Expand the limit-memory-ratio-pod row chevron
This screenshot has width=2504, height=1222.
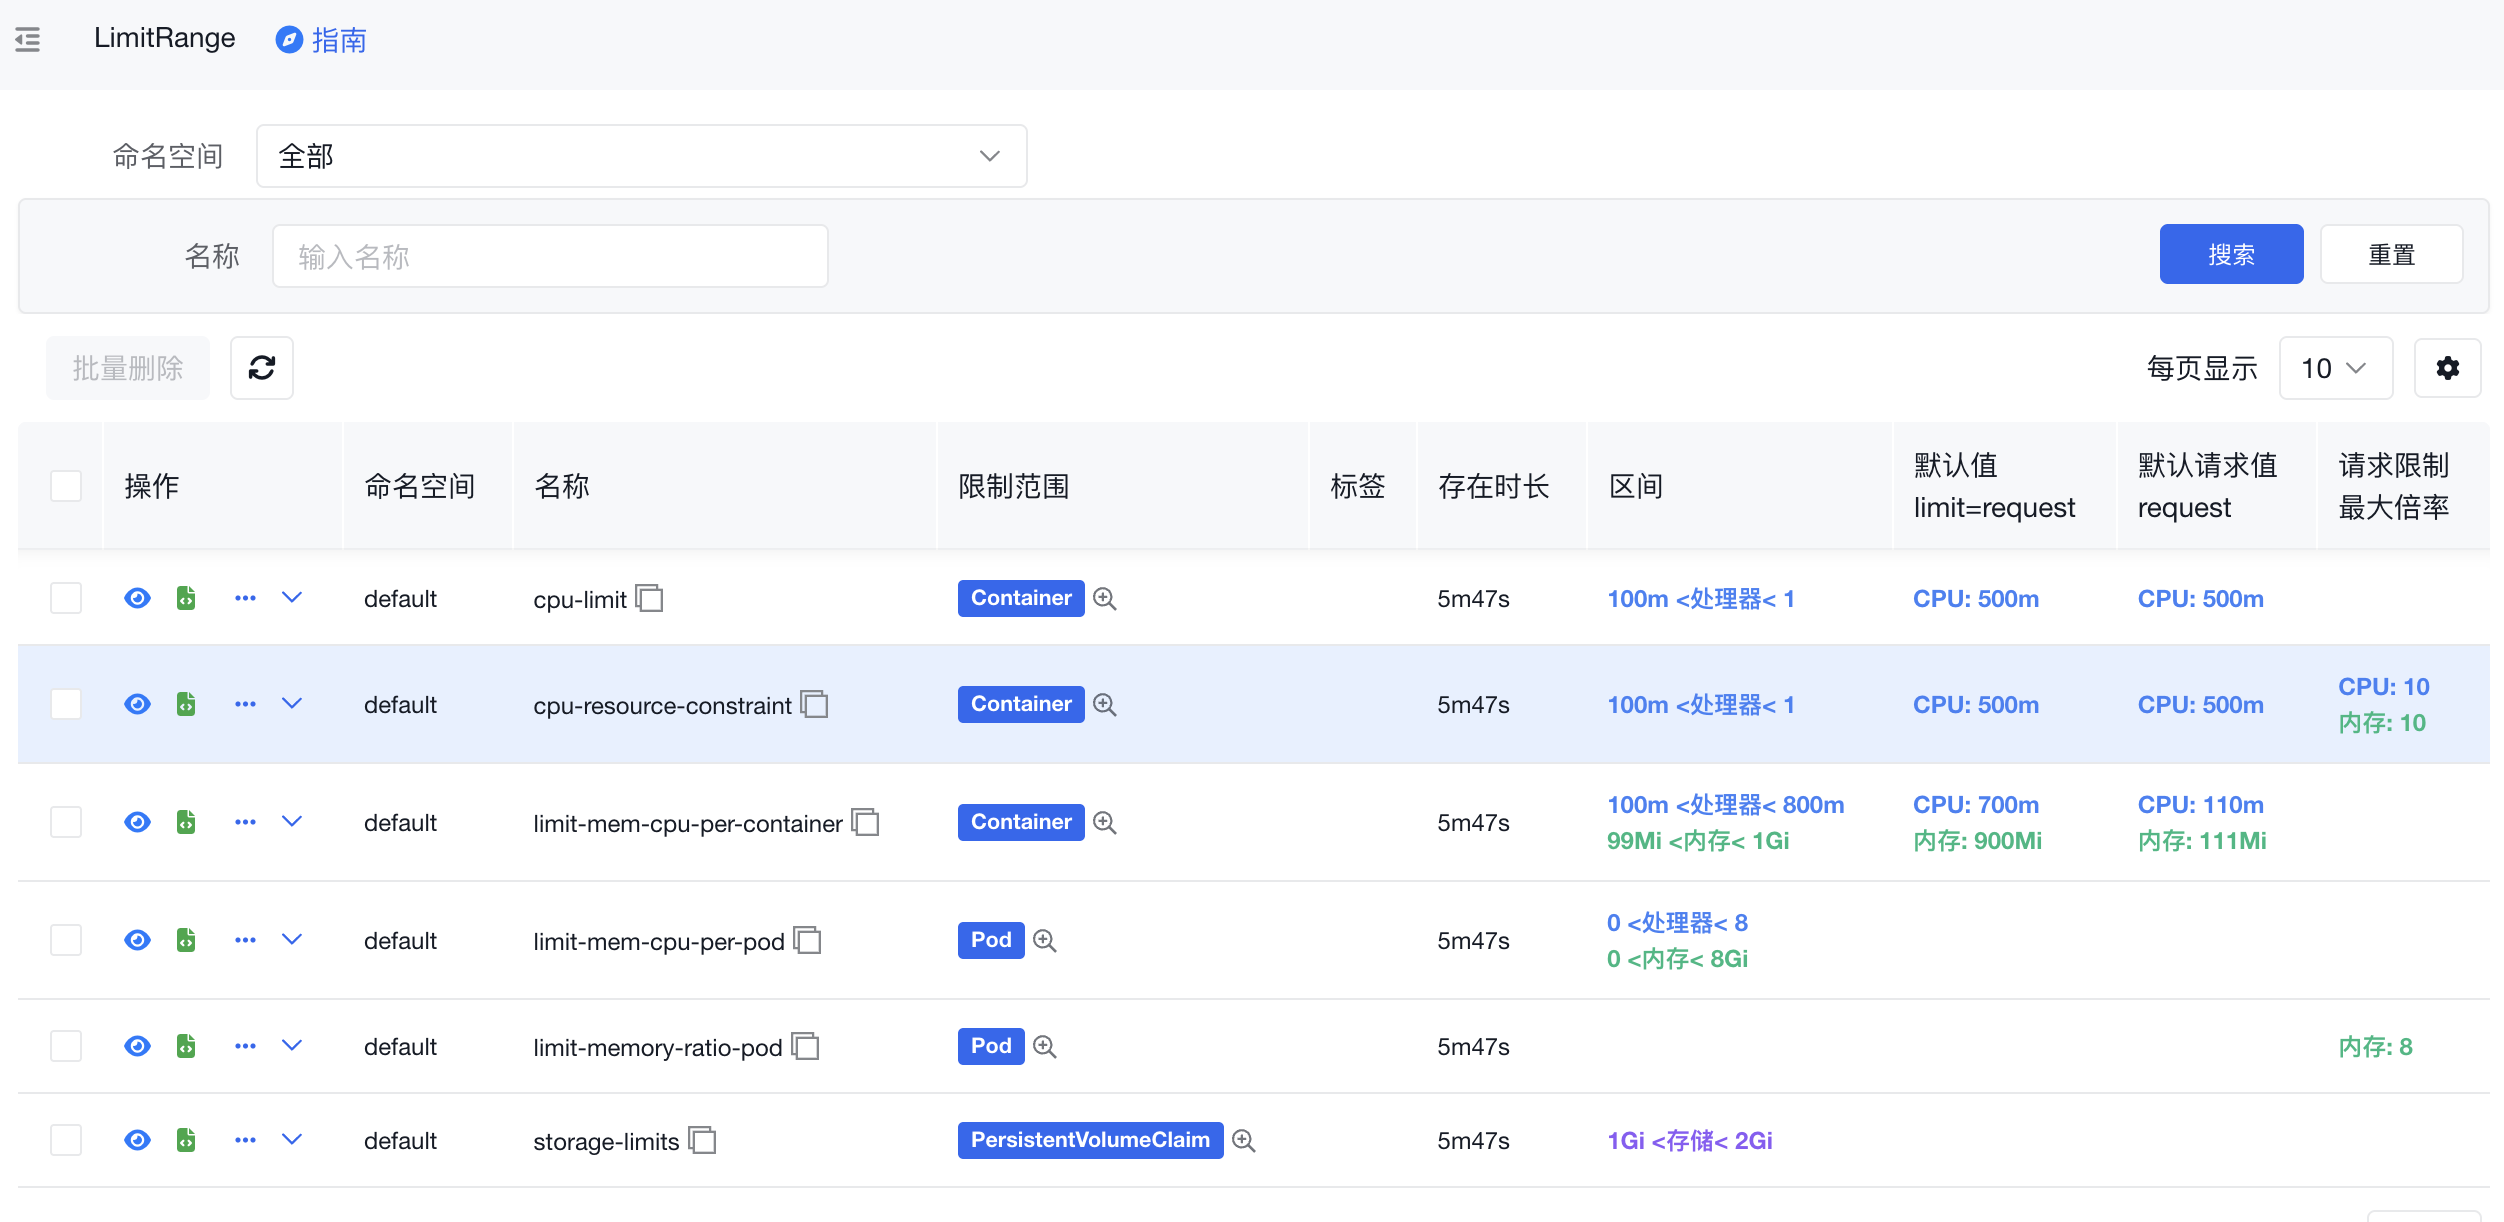(292, 1046)
